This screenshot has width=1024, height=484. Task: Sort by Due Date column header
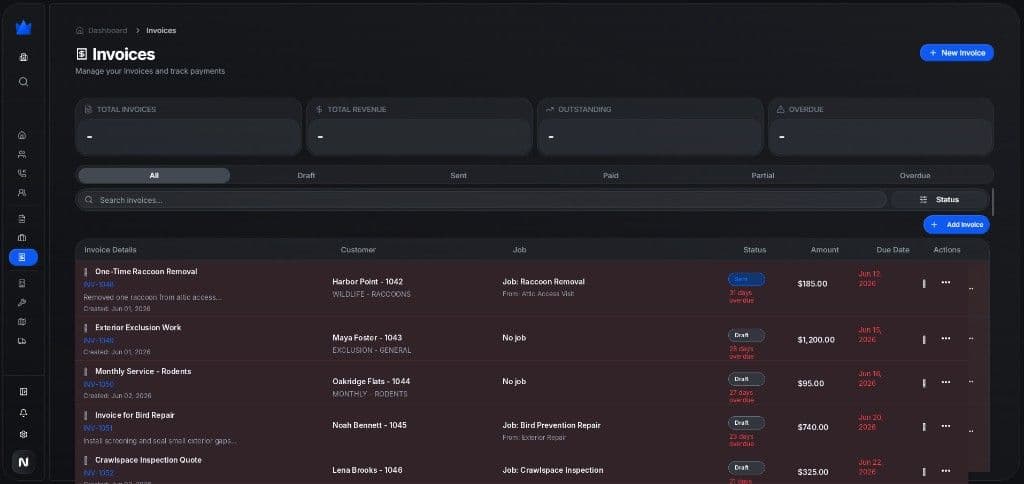893,250
